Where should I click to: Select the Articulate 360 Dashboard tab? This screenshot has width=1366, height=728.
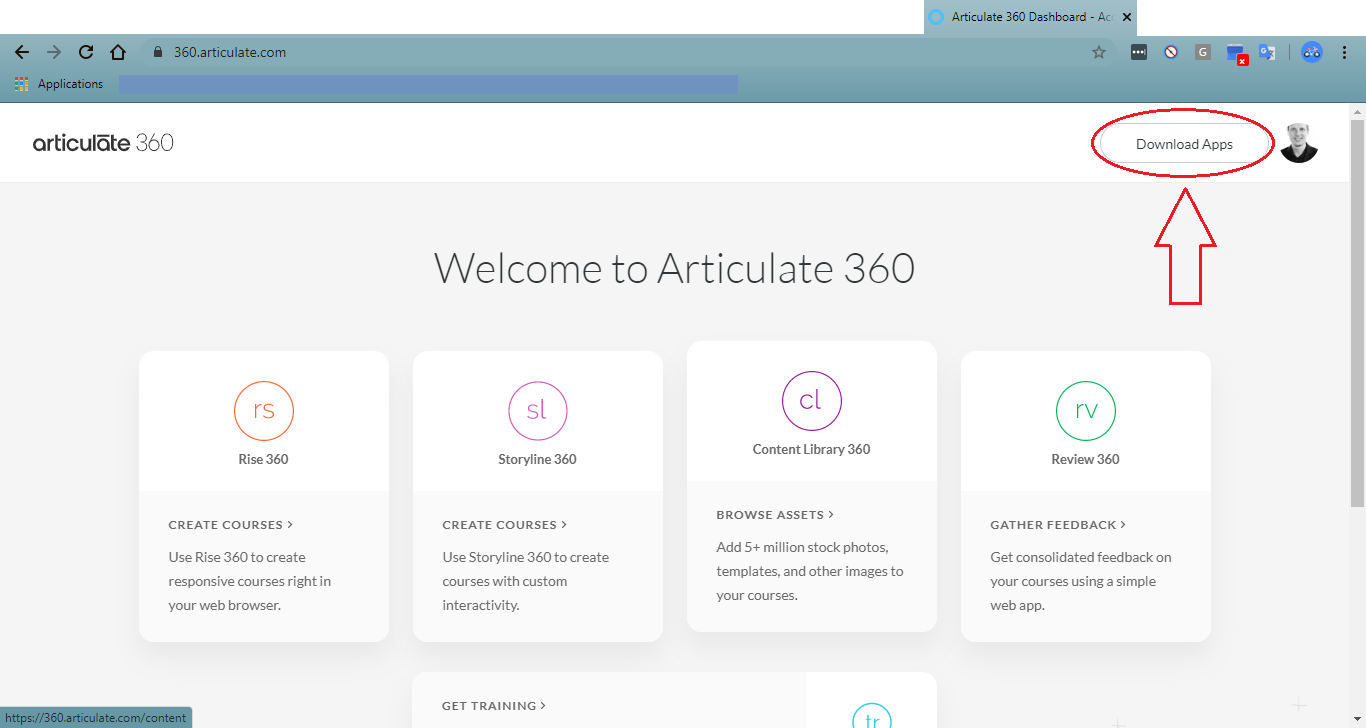1030,17
